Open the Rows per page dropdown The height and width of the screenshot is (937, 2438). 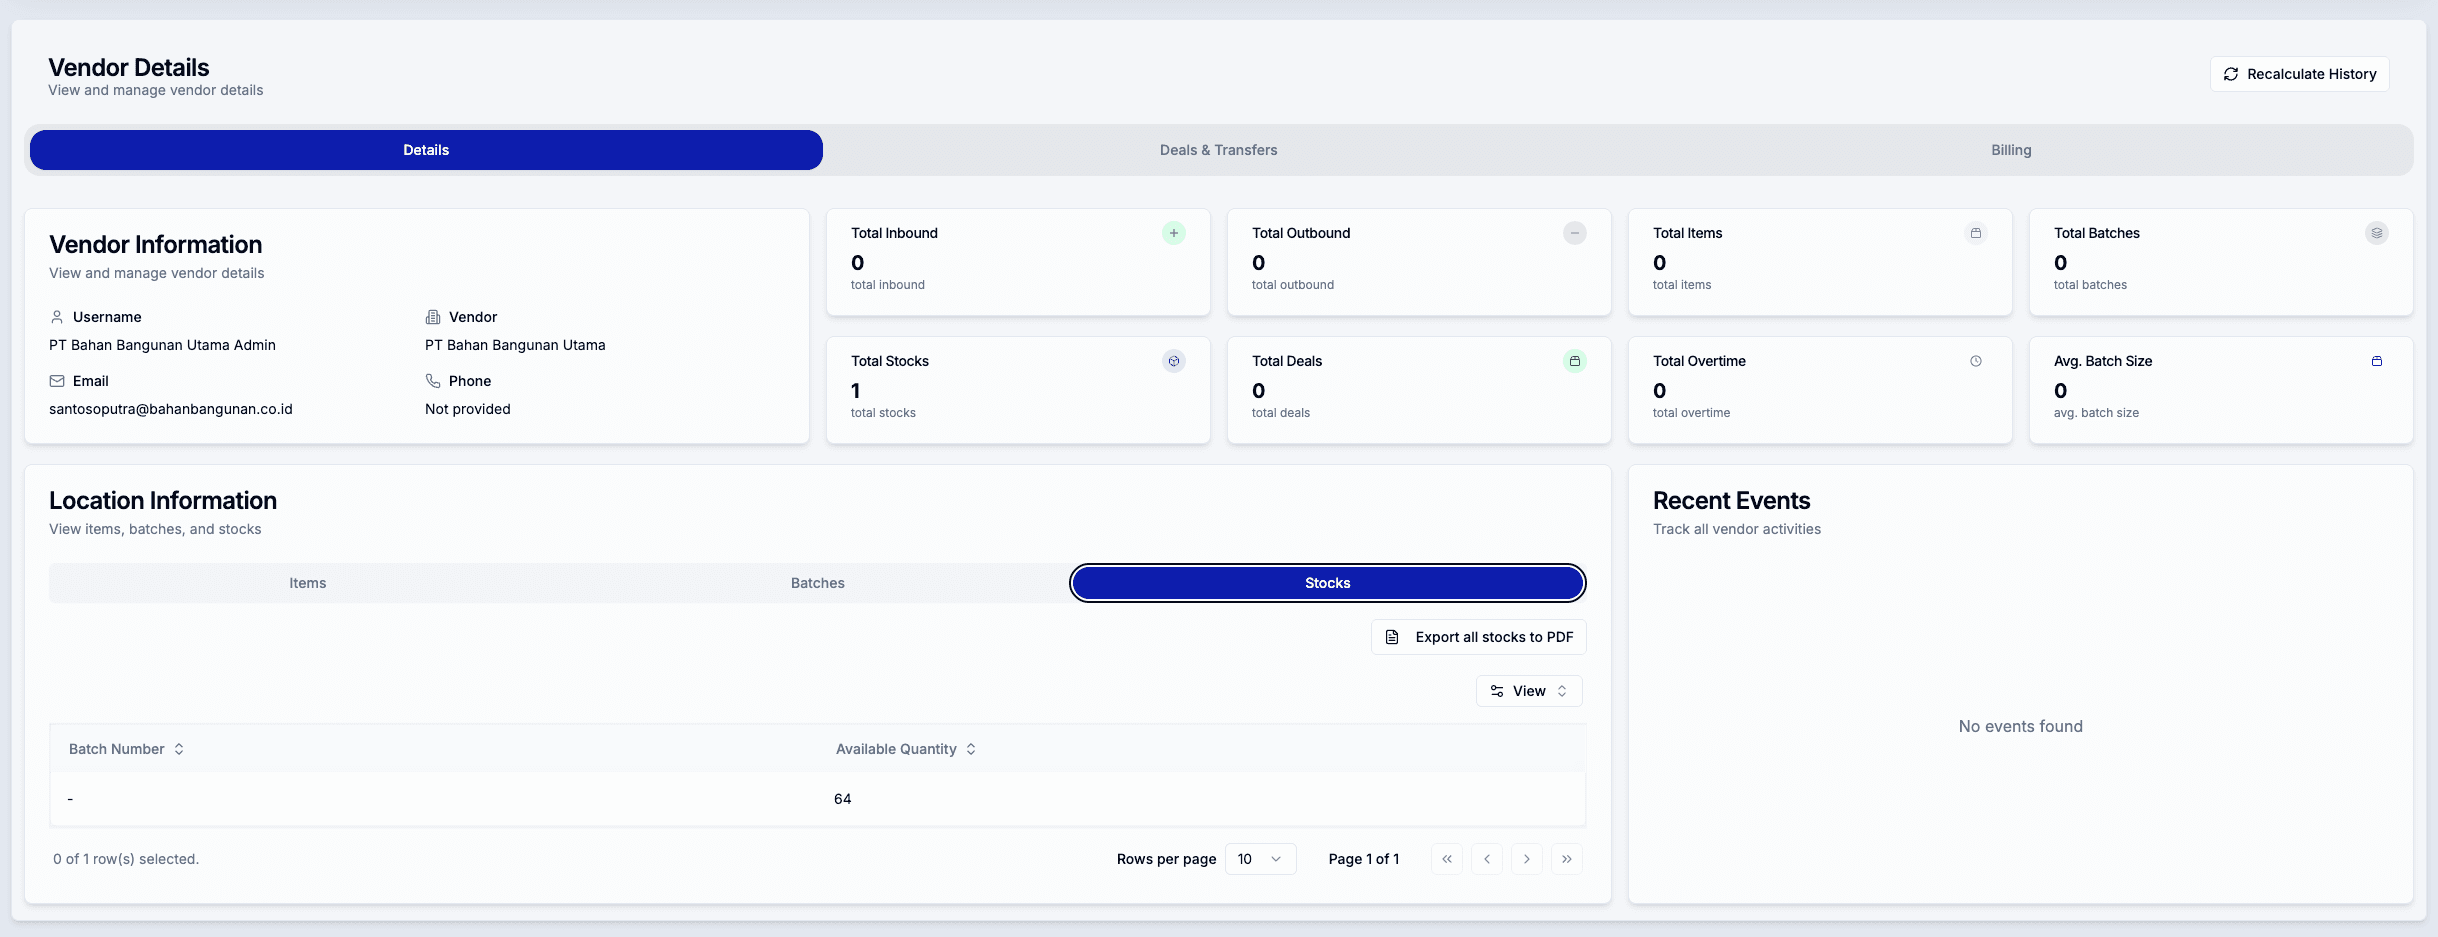pos(1259,859)
